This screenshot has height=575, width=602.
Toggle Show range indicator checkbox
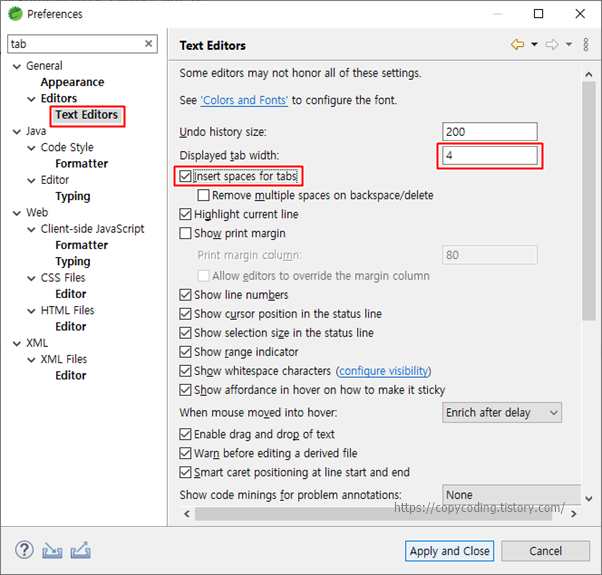pos(185,352)
